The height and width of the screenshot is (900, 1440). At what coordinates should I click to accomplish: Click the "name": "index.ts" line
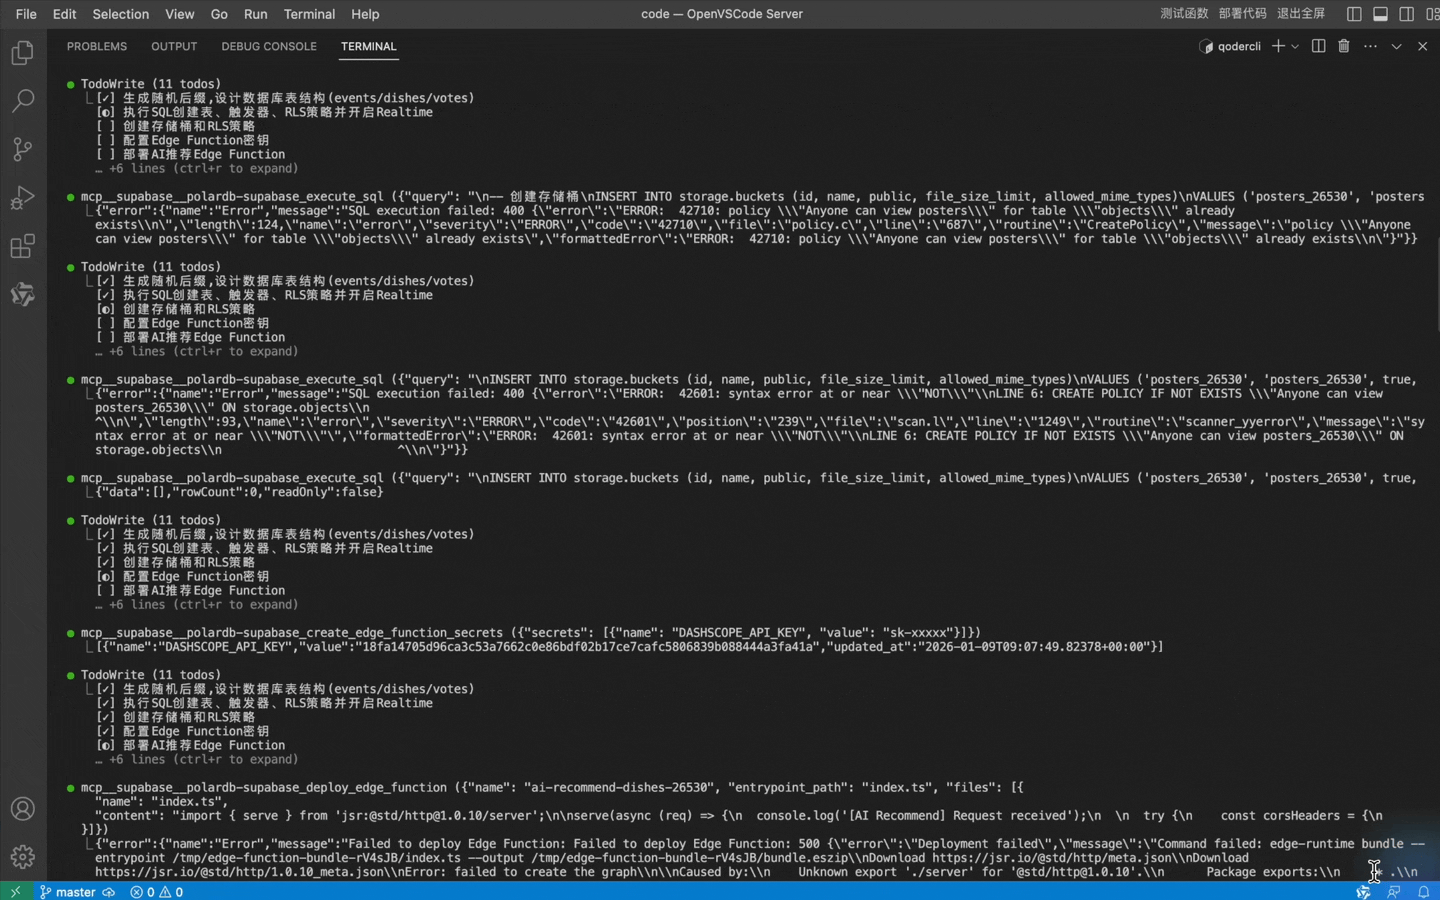coord(161,801)
